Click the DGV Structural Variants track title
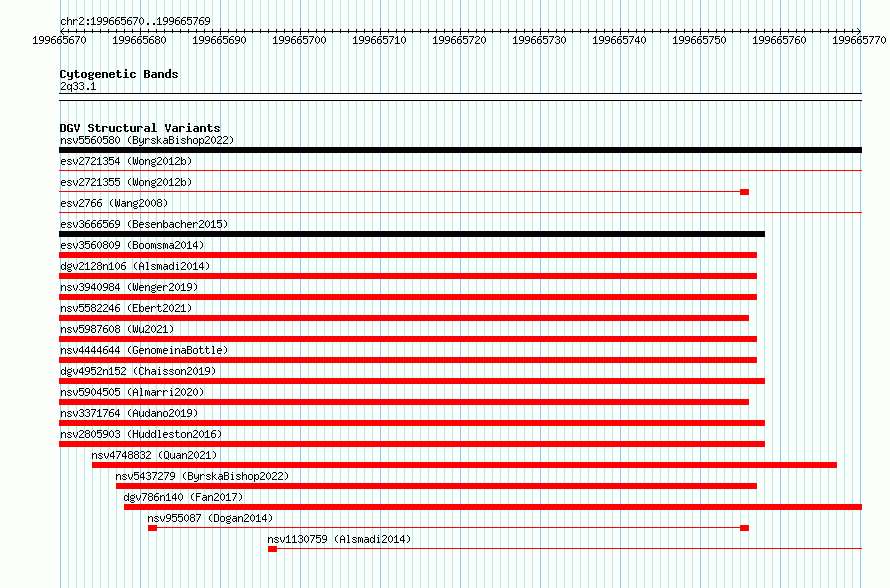The width and height of the screenshot is (890, 588). pyautogui.click(x=140, y=128)
